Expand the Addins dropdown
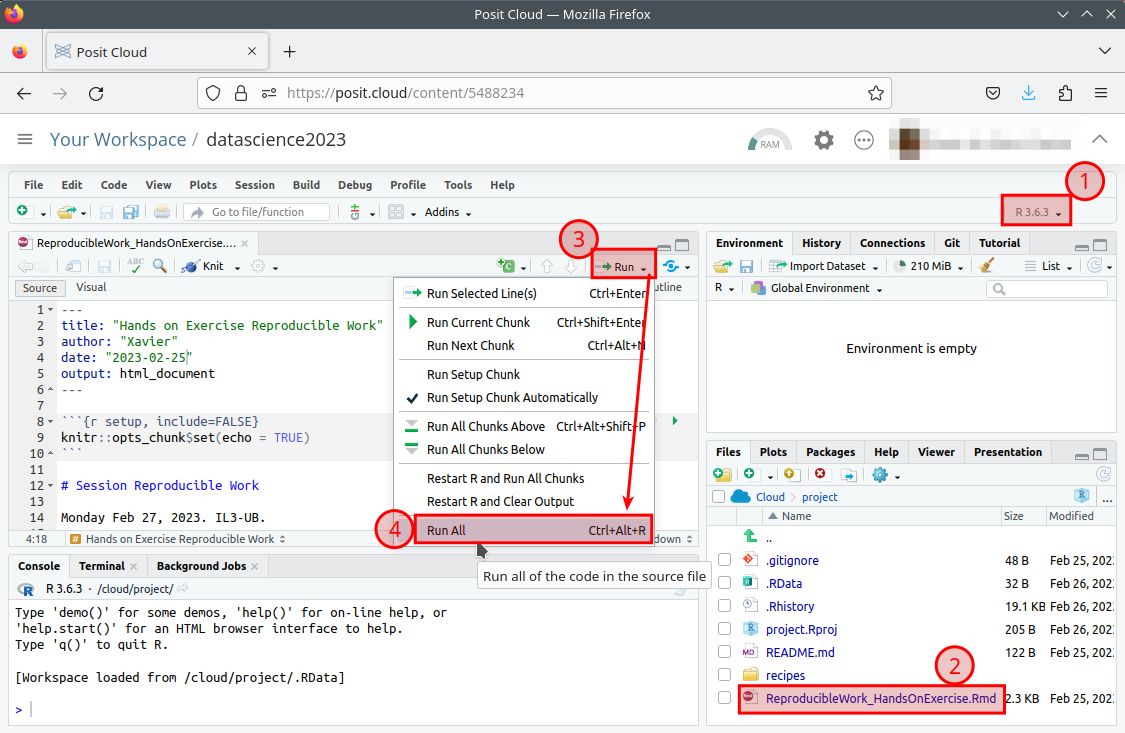 coord(448,212)
